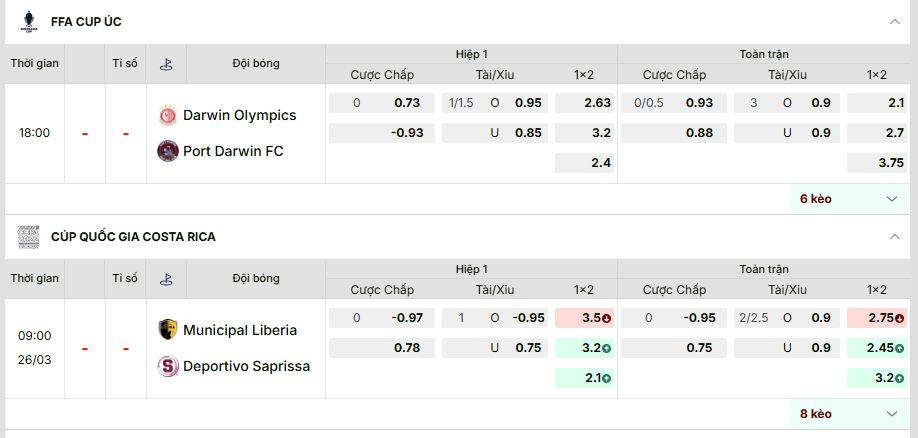The width and height of the screenshot is (918, 438).
Task: Open the Deportivo Saprissa team link
Action: (246, 366)
